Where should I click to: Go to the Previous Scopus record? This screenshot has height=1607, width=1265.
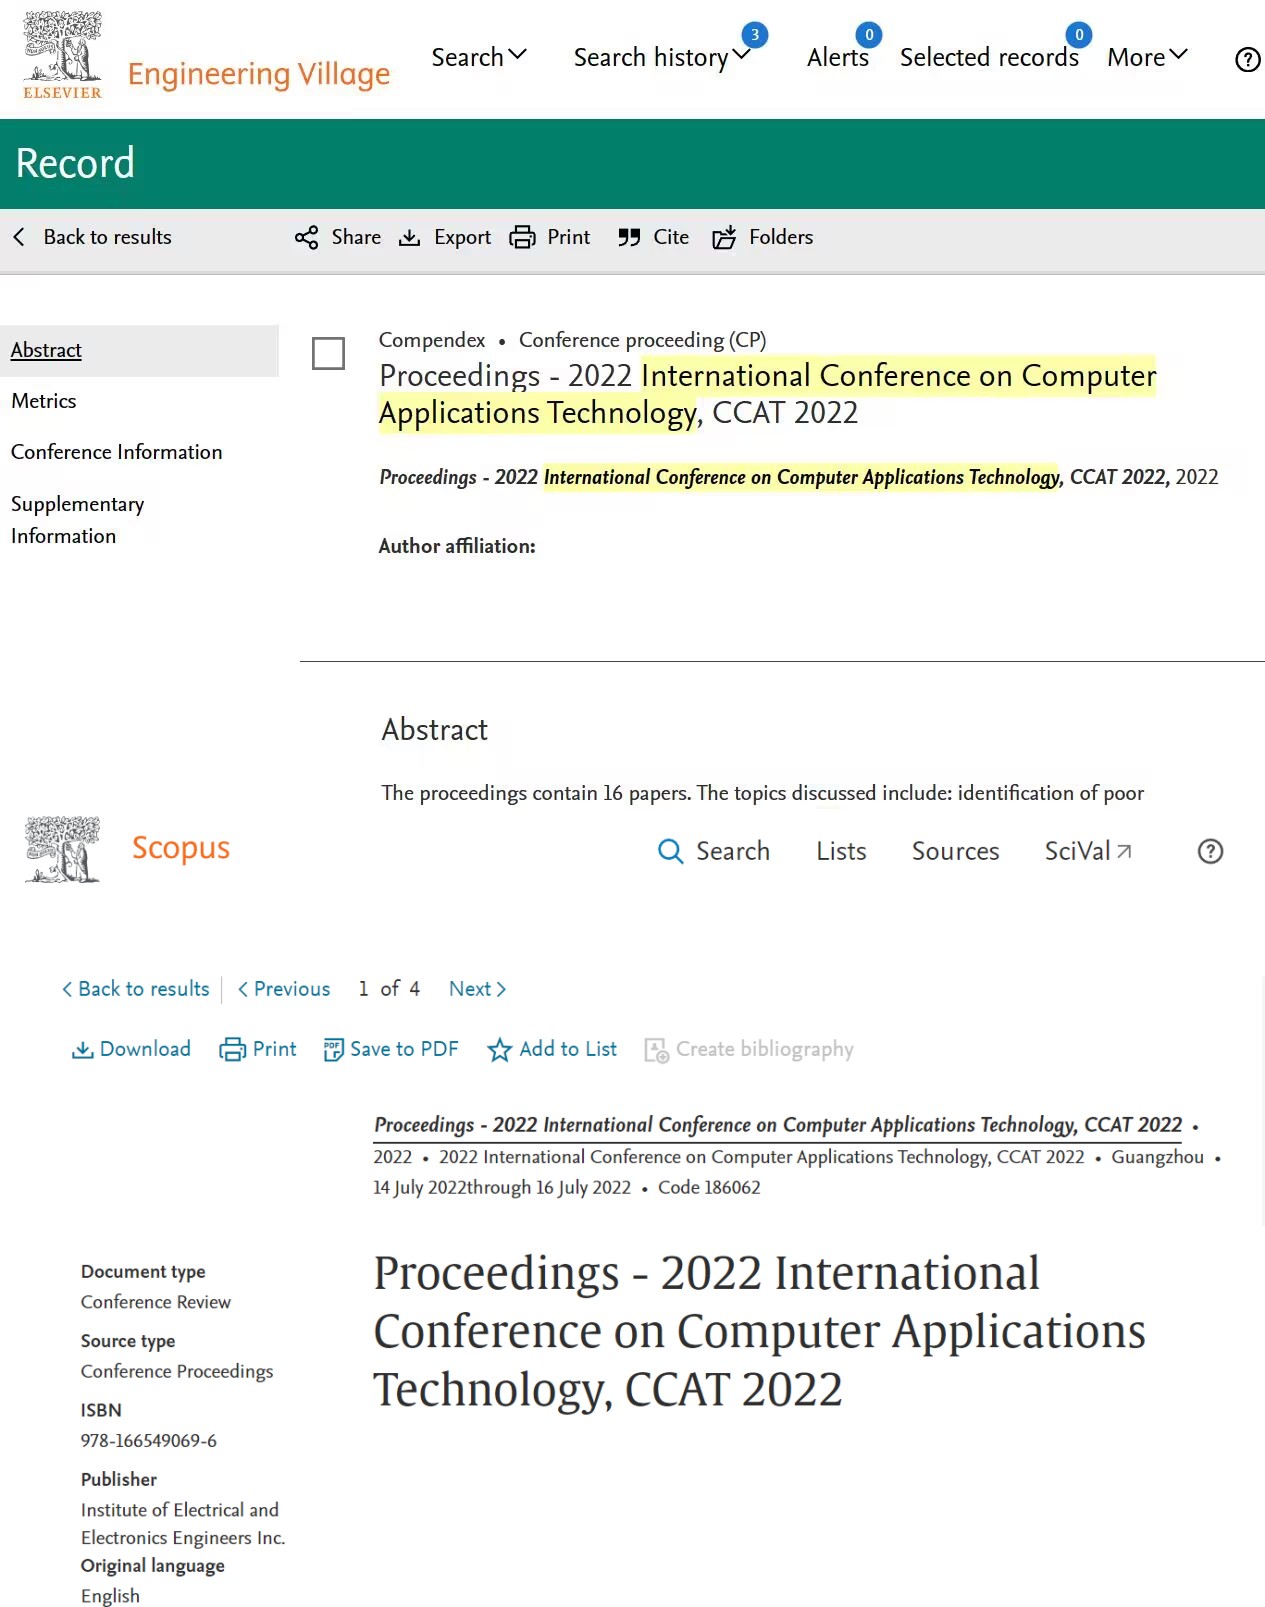click(284, 989)
